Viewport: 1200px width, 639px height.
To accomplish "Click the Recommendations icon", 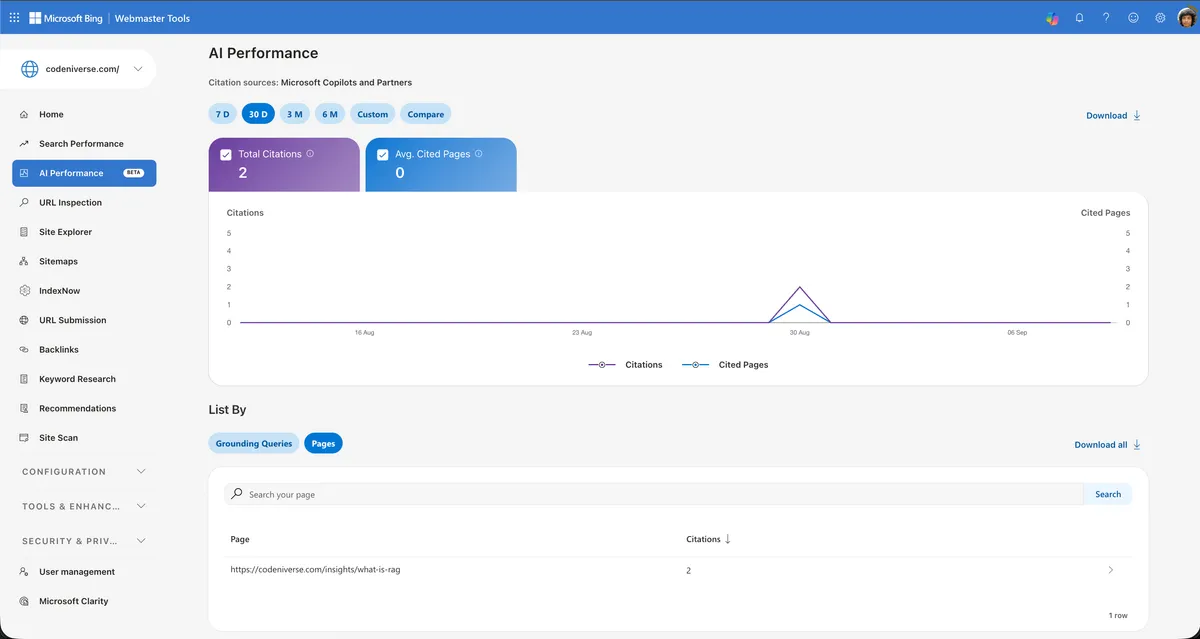I will (x=24, y=408).
